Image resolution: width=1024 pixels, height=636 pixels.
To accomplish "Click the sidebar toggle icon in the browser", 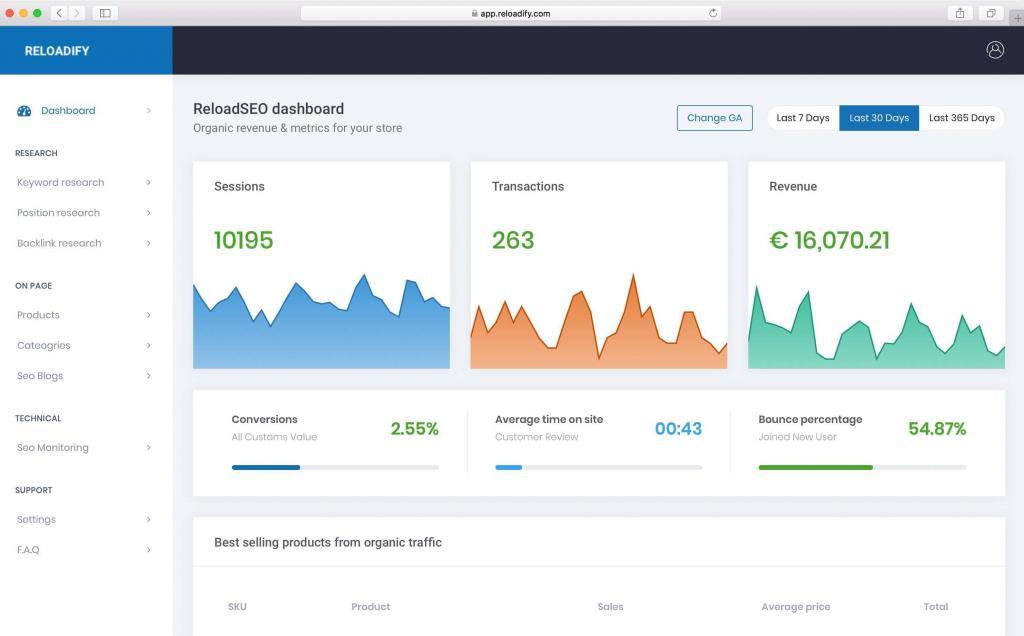I will (104, 13).
